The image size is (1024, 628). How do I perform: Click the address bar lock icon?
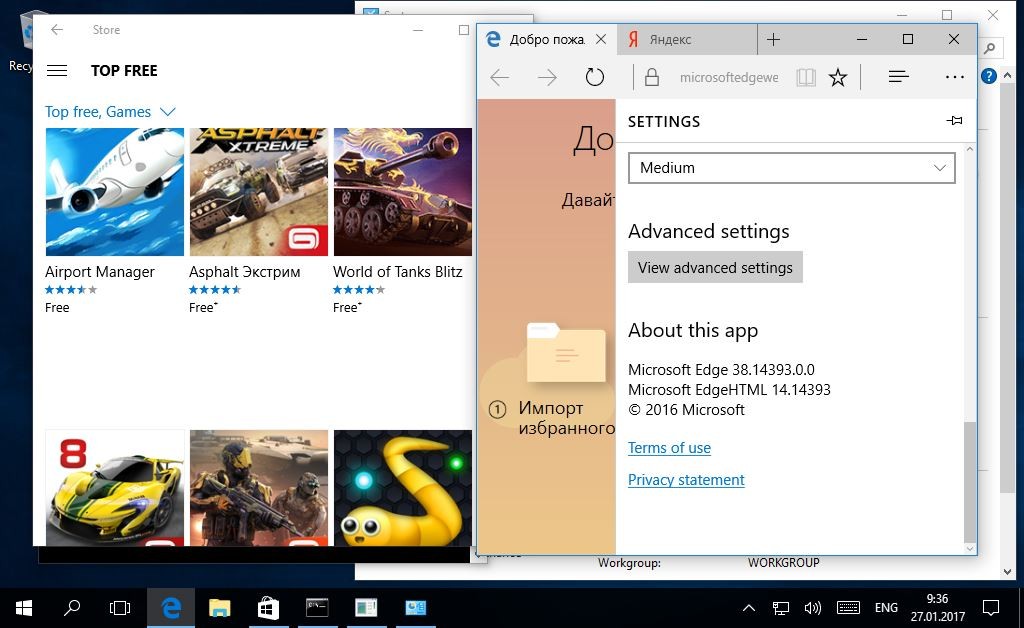pyautogui.click(x=652, y=78)
